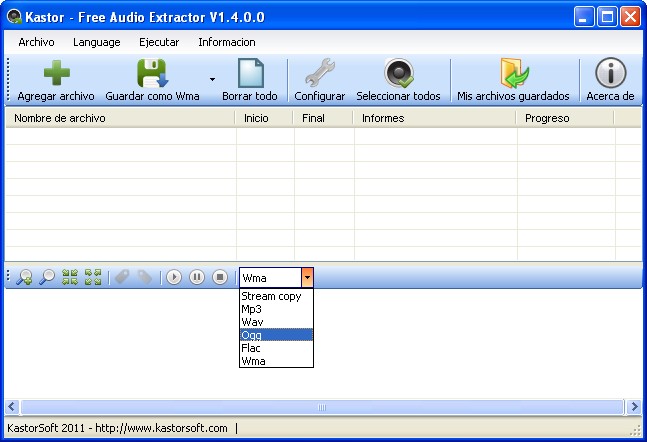Choose Flac from the format list
The height and width of the screenshot is (442, 647).
click(x=276, y=348)
